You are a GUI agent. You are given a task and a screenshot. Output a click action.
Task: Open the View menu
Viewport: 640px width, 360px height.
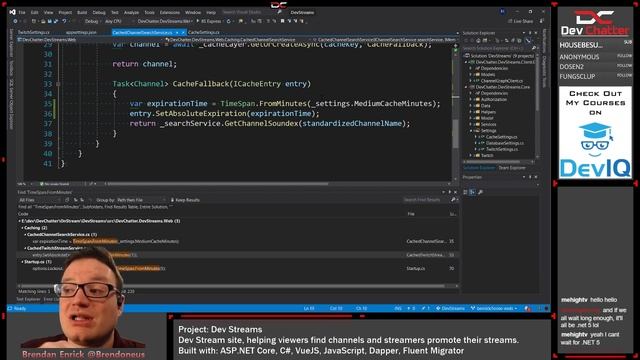49,13
